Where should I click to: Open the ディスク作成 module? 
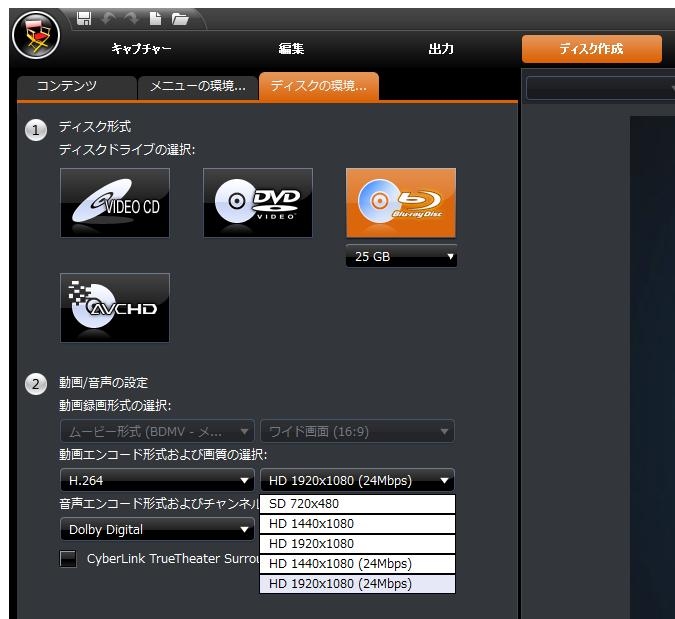click(591, 49)
